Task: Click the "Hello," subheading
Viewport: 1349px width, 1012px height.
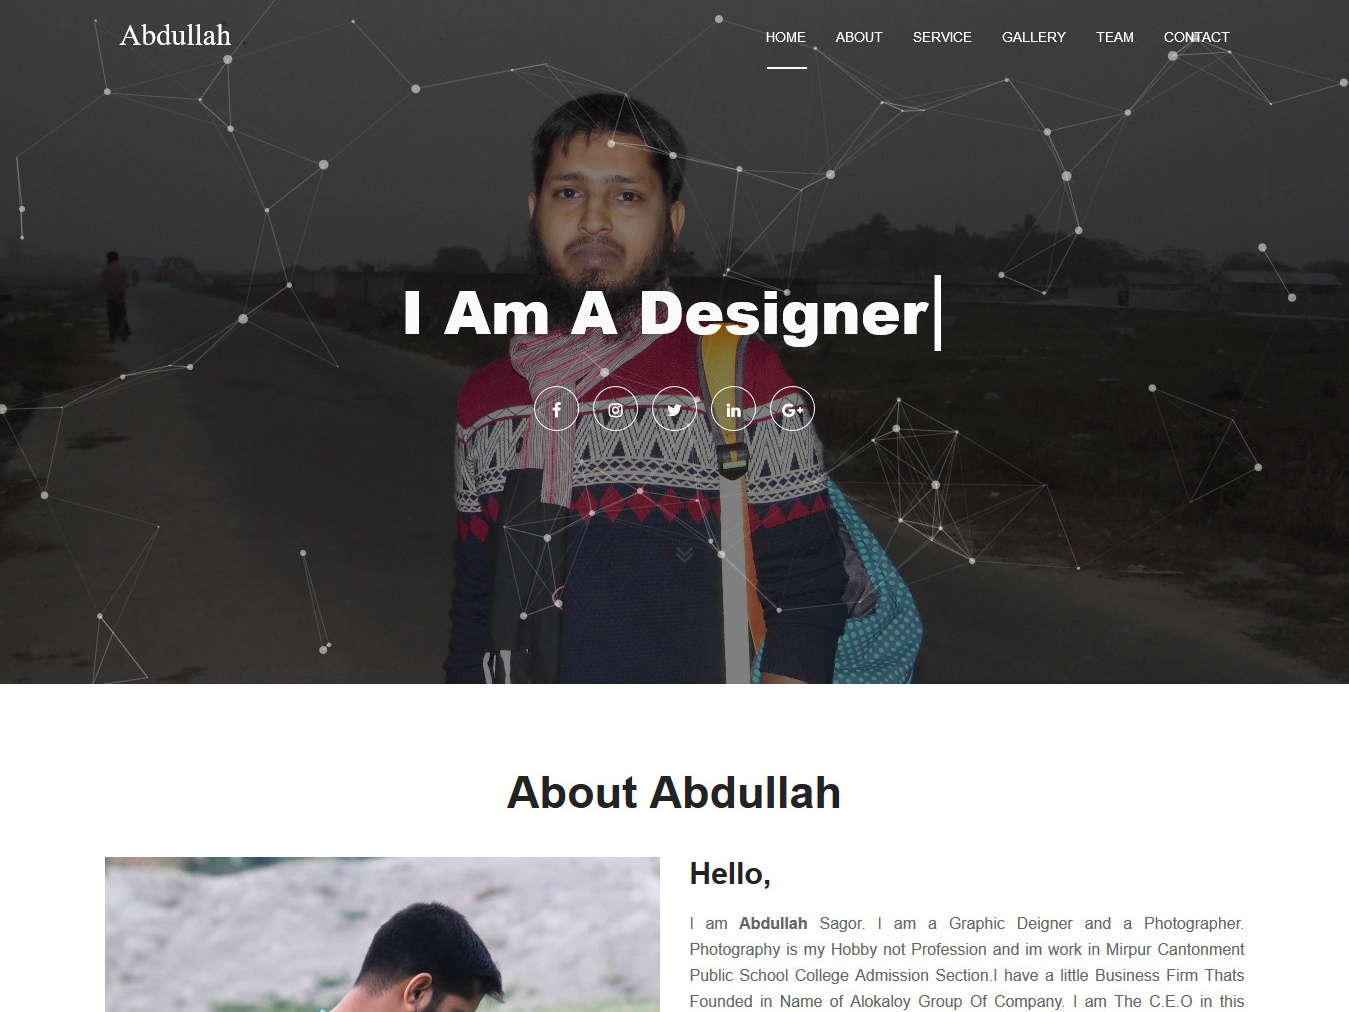Action: pyautogui.click(x=730, y=875)
